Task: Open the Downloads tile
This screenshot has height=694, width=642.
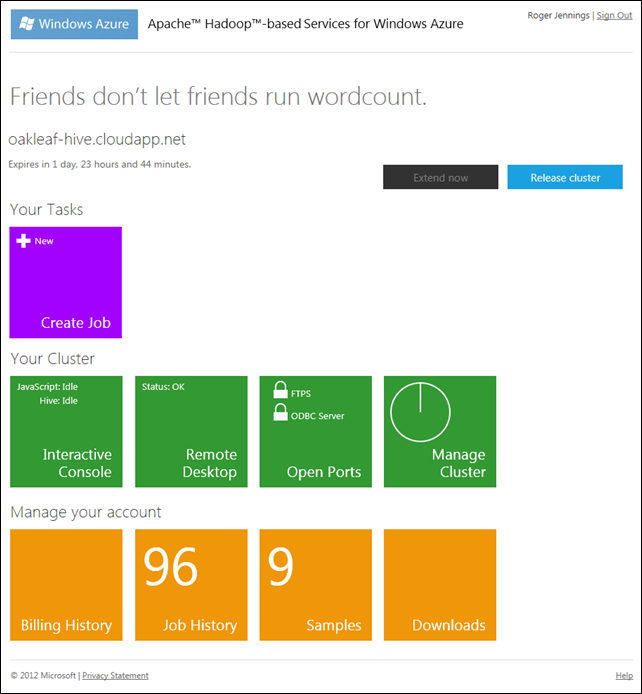Action: click(x=440, y=585)
